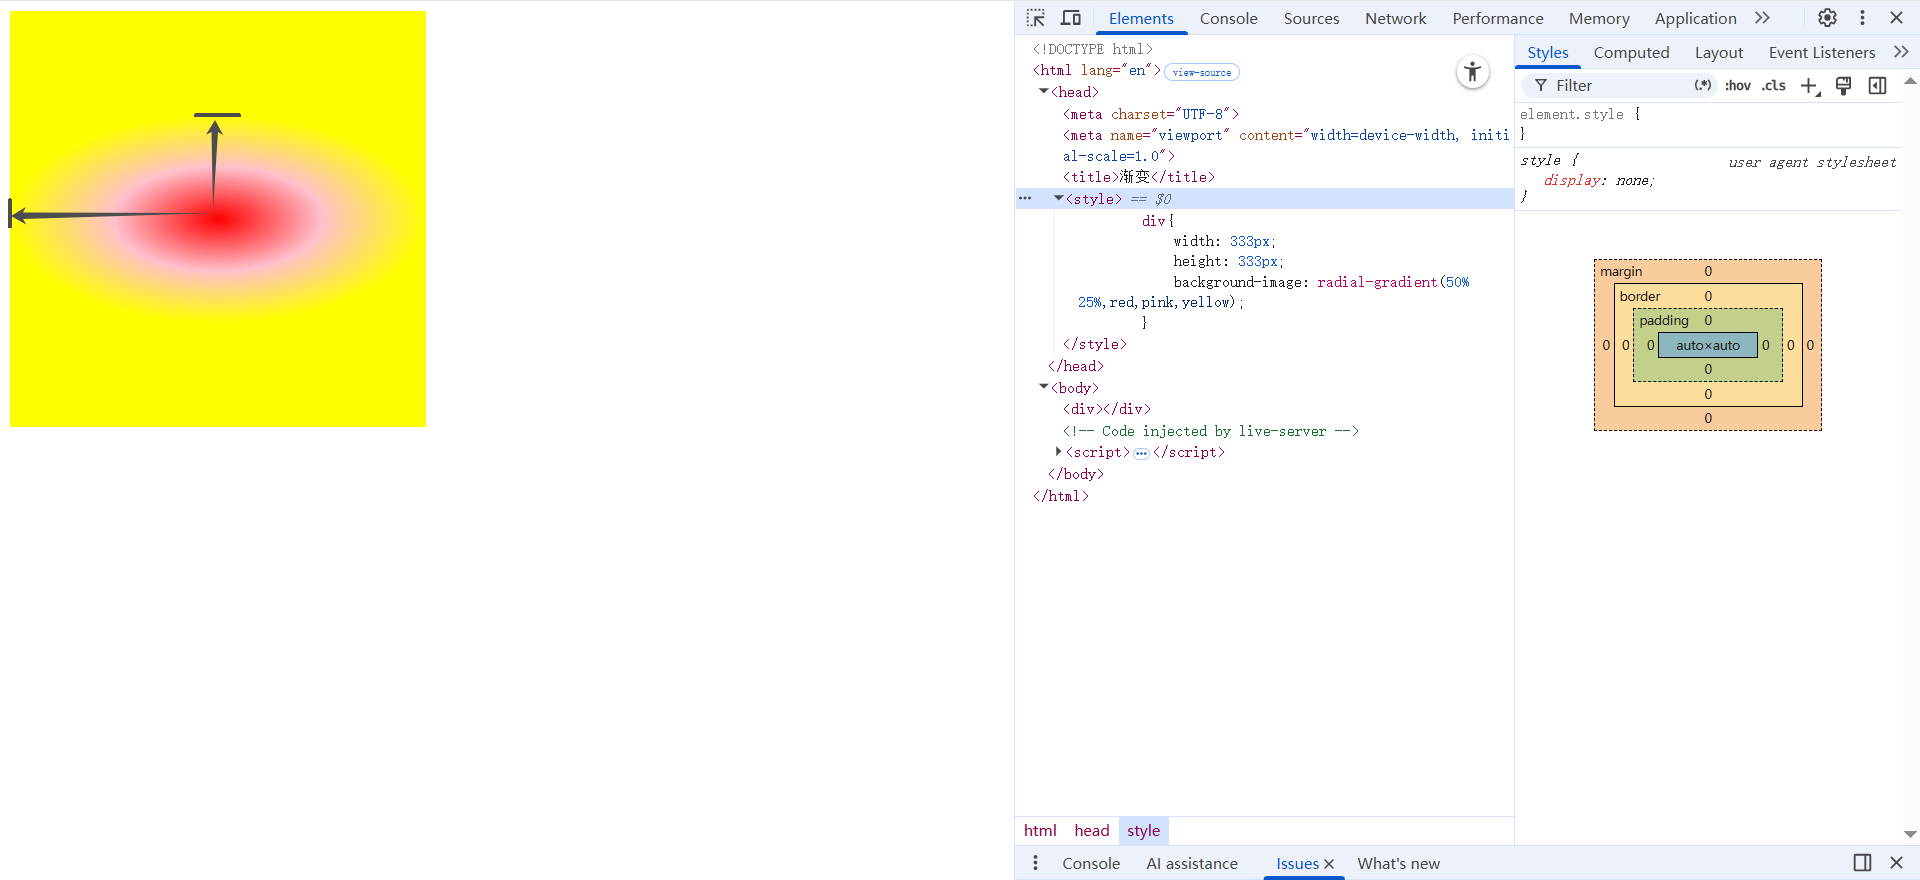The width and height of the screenshot is (1920, 880).
Task: Switch to the drawer Console tab
Action: pyautogui.click(x=1091, y=864)
